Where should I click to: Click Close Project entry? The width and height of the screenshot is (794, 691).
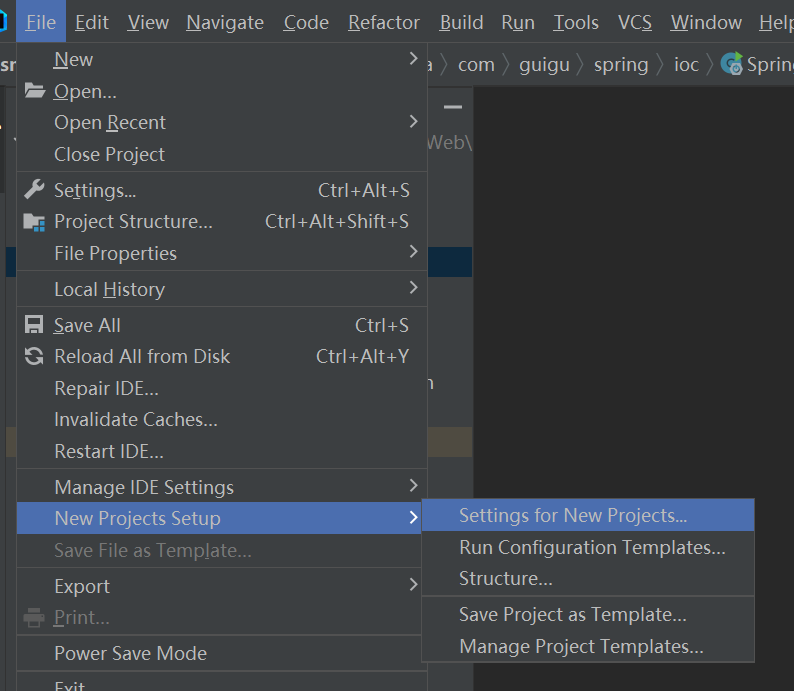click(x=110, y=154)
